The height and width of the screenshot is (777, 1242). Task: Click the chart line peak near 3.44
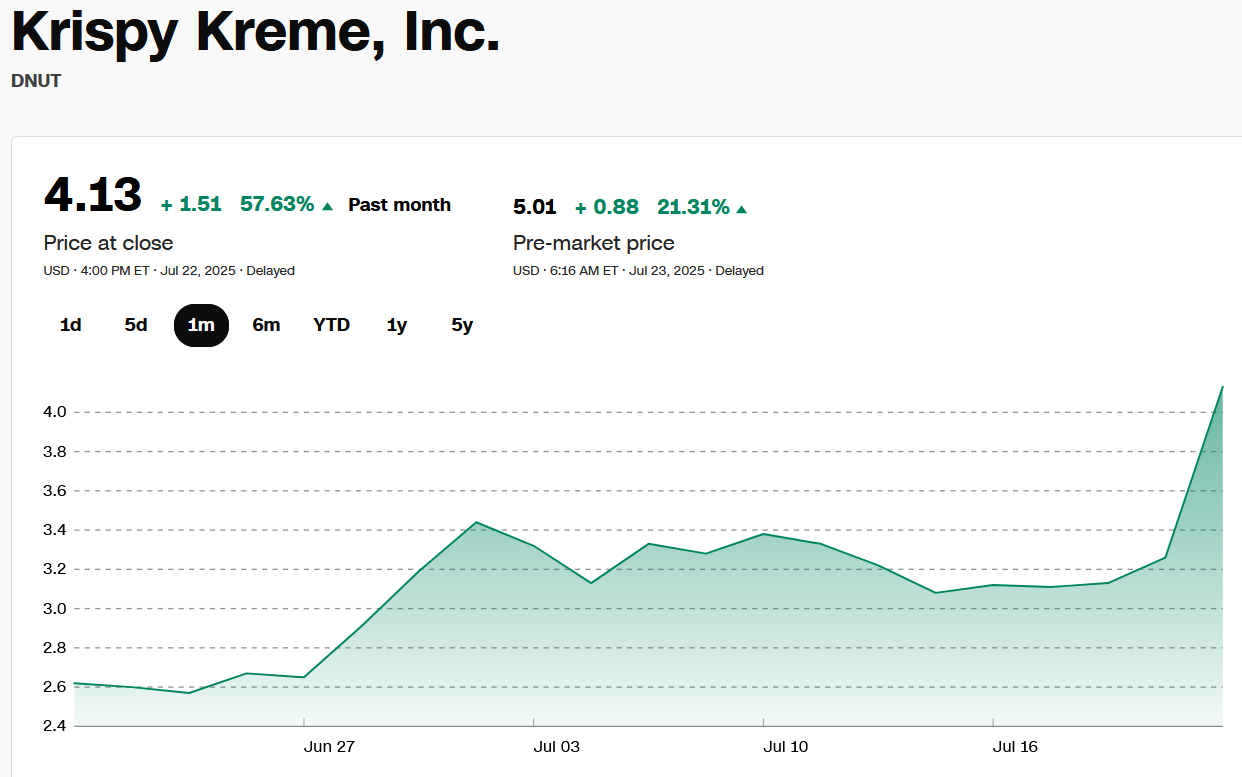pyautogui.click(x=476, y=522)
